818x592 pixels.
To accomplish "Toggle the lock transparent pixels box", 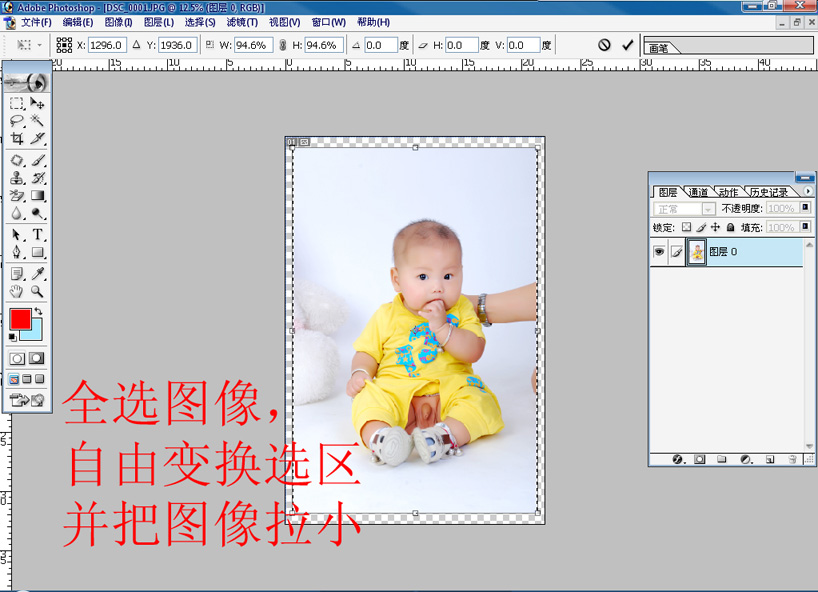I will click(686, 228).
